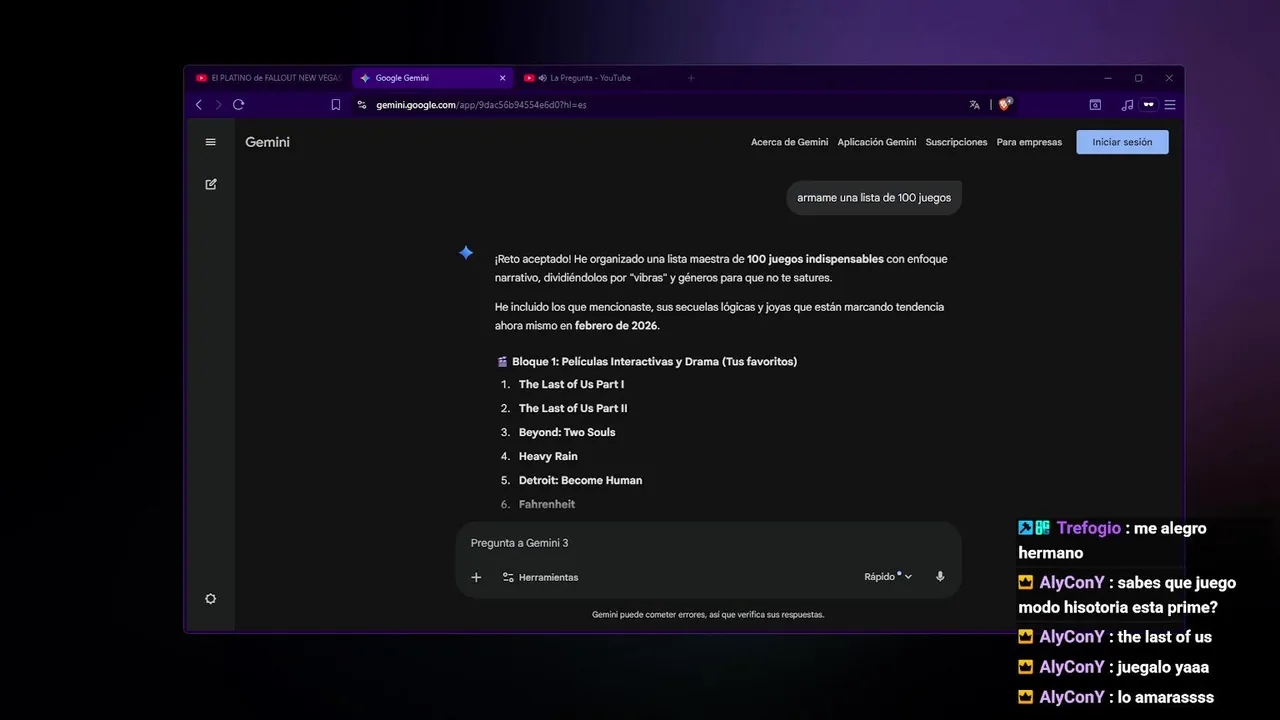Click the sunglasses profile icon in the toolbar
Viewport: 1280px width, 720px height.
click(x=1148, y=104)
